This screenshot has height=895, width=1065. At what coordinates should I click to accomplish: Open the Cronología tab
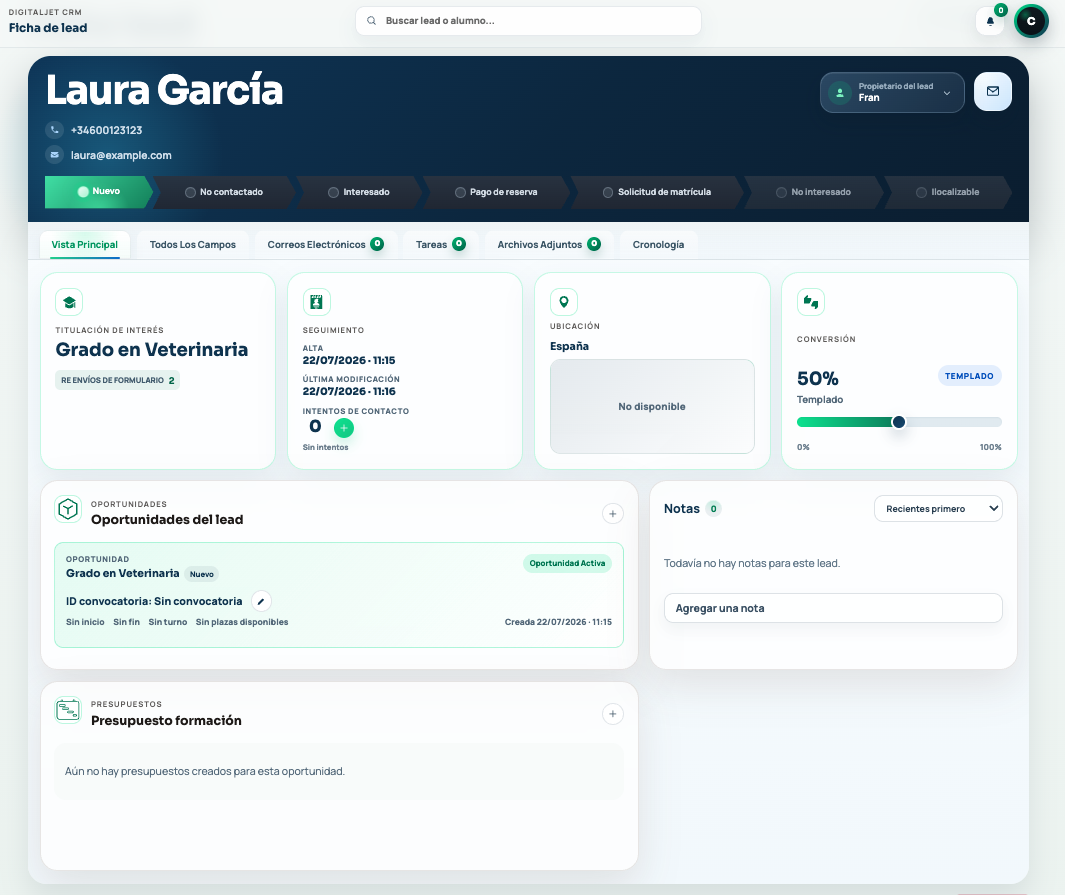coord(658,244)
